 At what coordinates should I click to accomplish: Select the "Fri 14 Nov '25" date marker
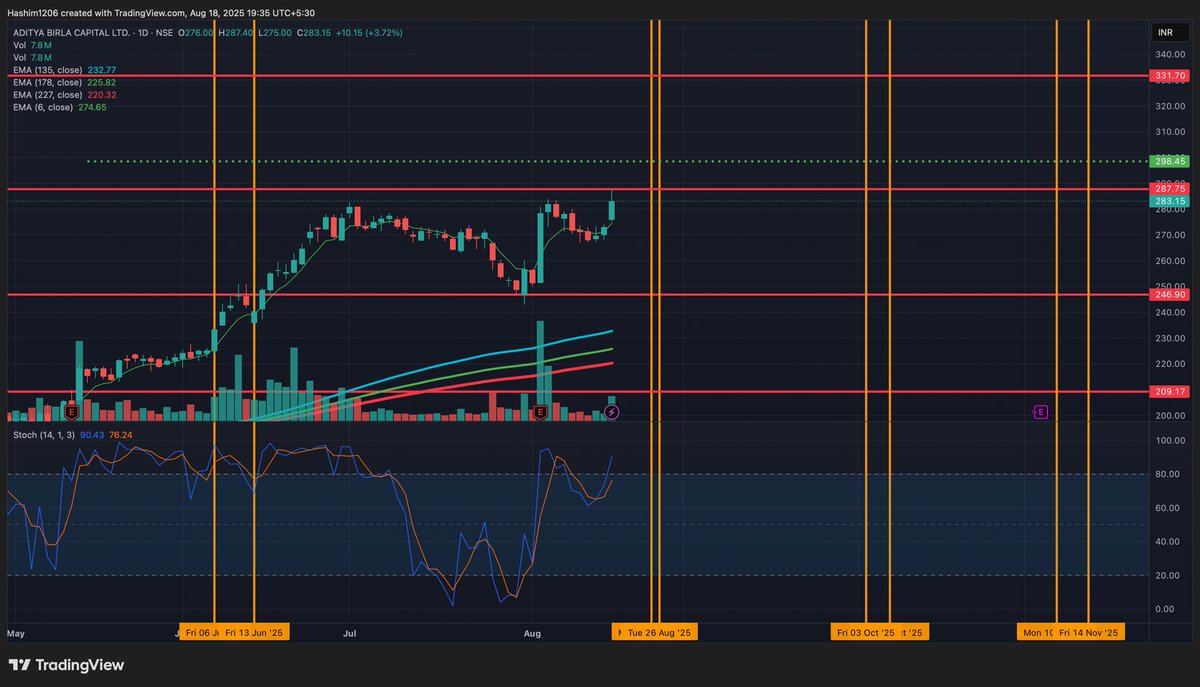pyautogui.click(x=1089, y=631)
